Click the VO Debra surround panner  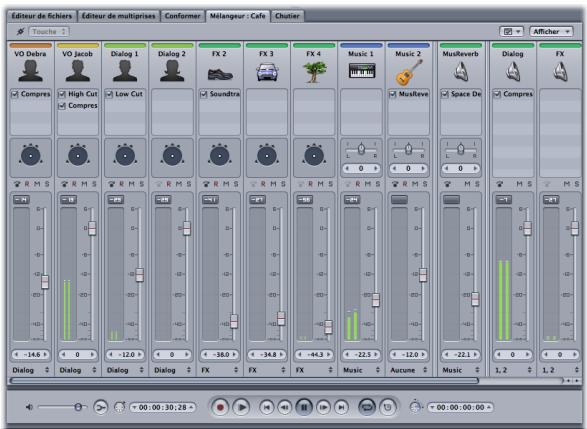(x=30, y=156)
